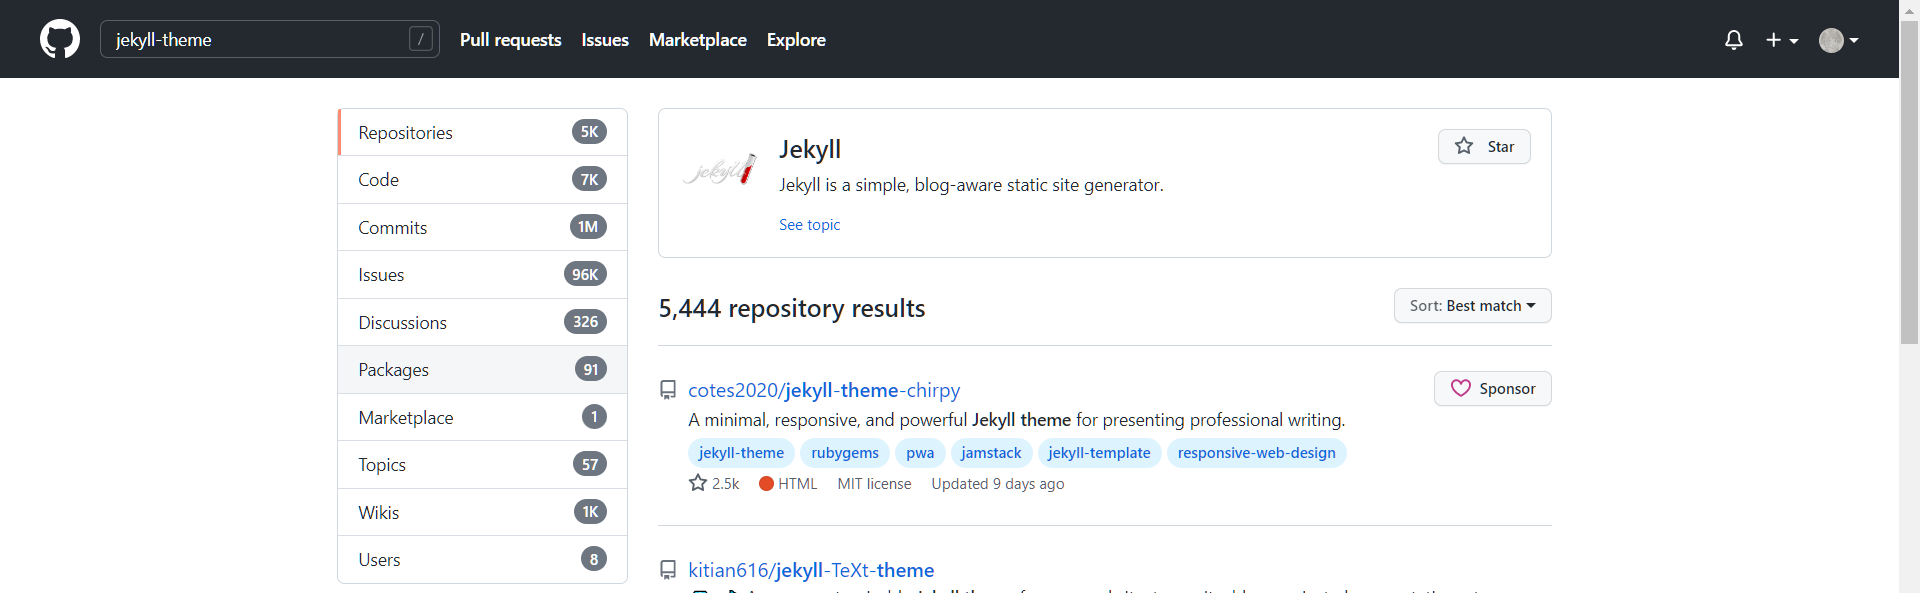The image size is (1920, 593).
Task: Open the user avatar menu
Action: point(1839,40)
